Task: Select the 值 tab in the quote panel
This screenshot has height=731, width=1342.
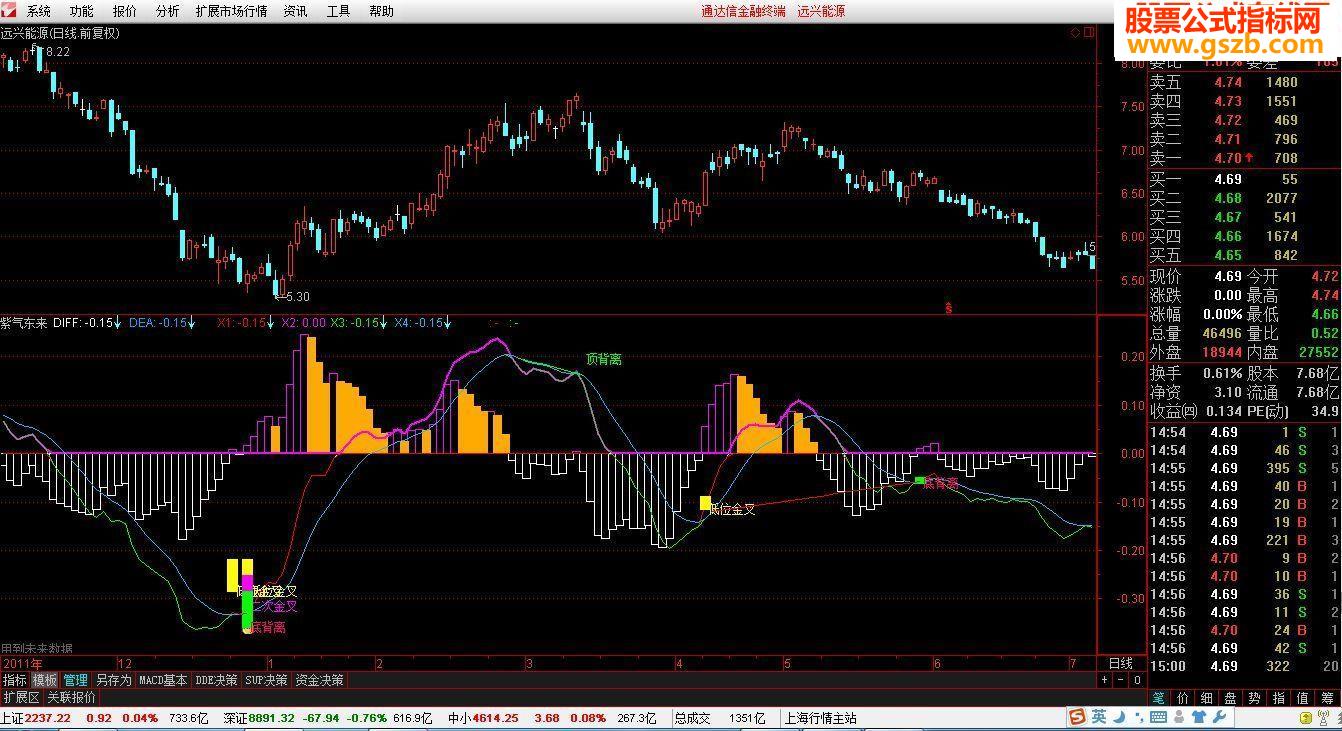Action: [1302, 698]
